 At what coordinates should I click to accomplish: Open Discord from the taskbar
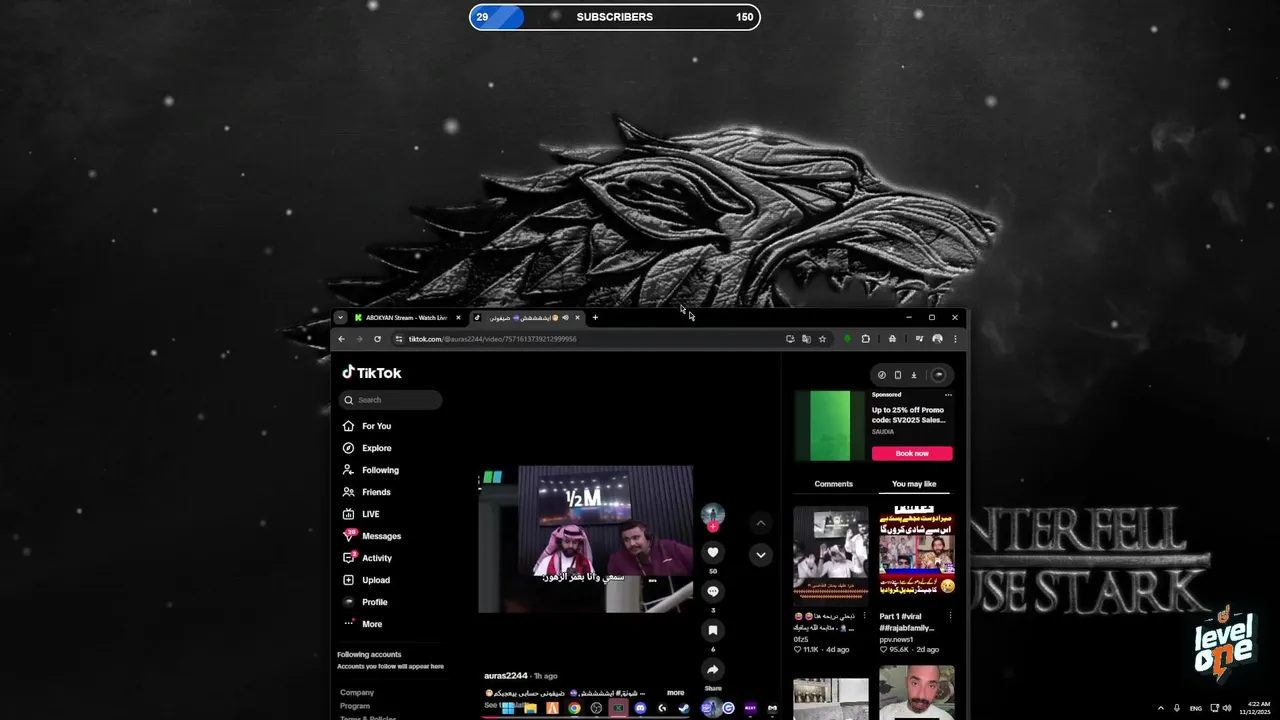pos(640,708)
